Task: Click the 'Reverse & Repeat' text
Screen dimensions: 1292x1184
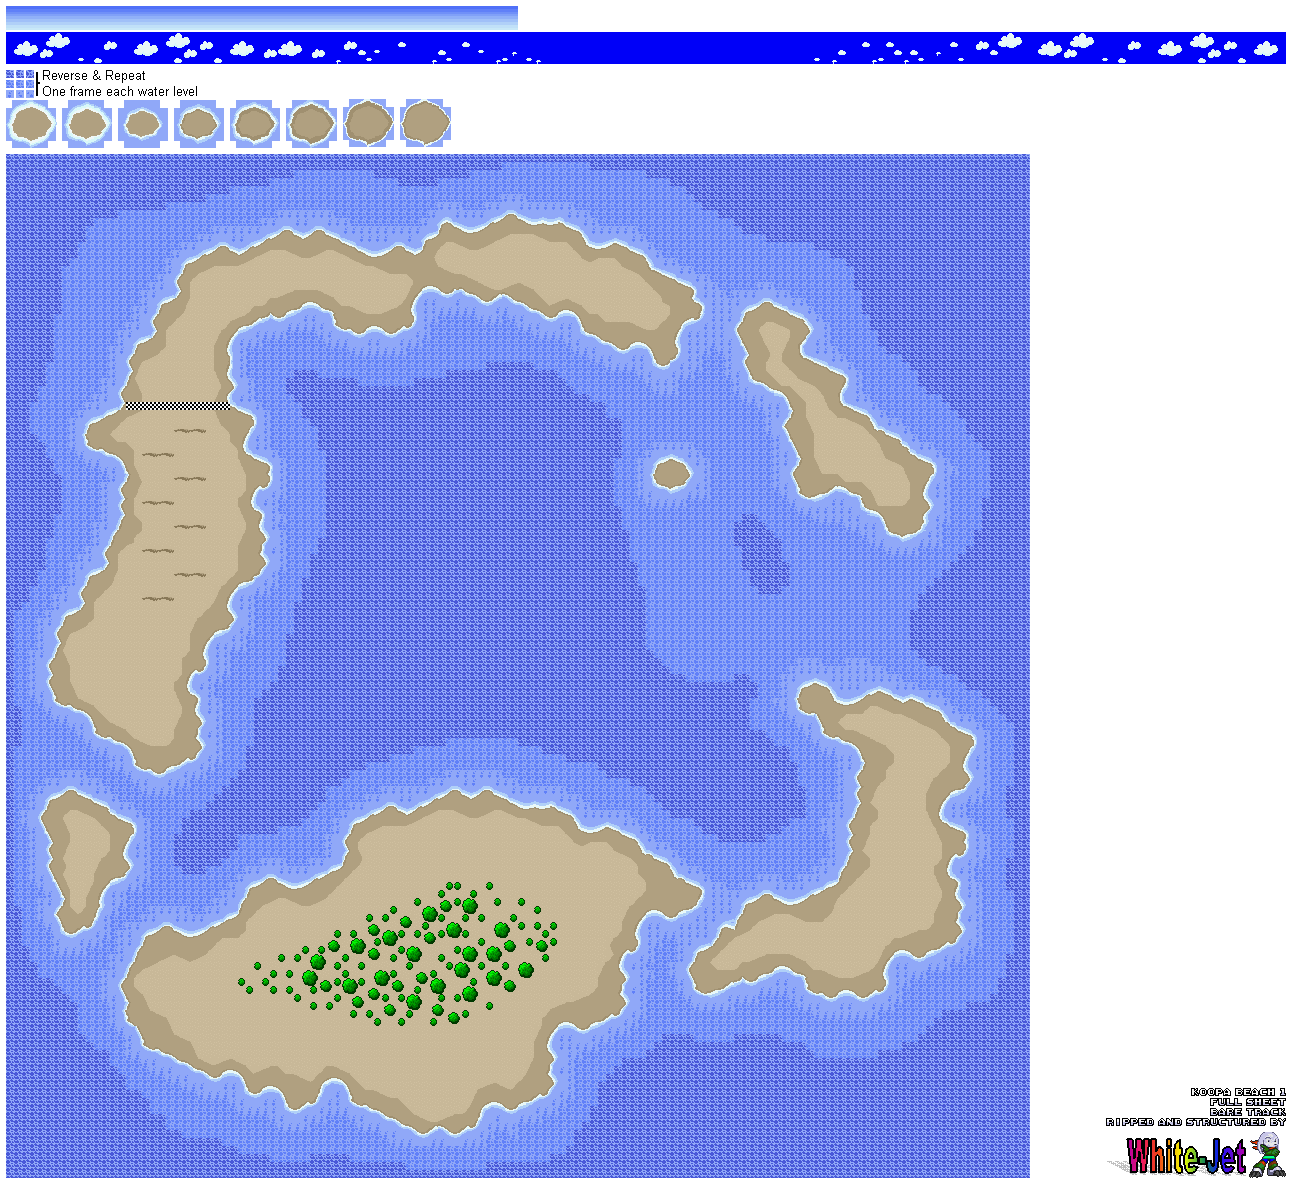Action: 94,76
